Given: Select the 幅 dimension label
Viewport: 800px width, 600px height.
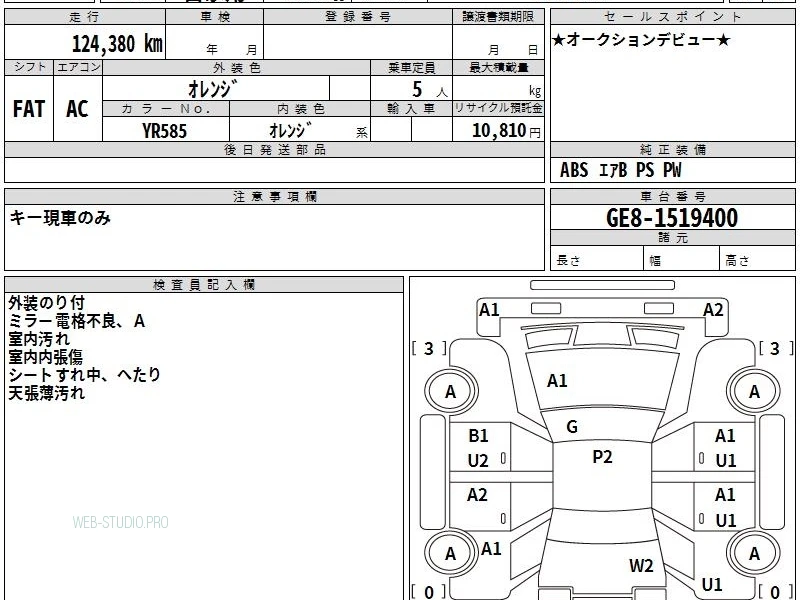Looking at the screenshot, I should point(656,261).
